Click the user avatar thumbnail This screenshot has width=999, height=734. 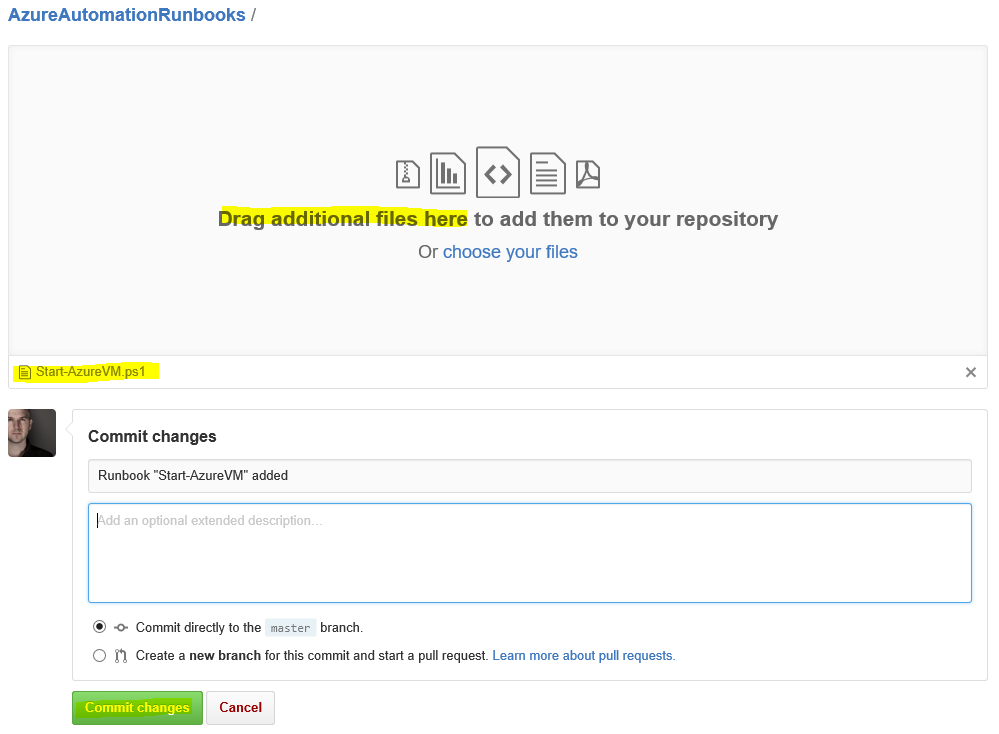click(x=32, y=433)
